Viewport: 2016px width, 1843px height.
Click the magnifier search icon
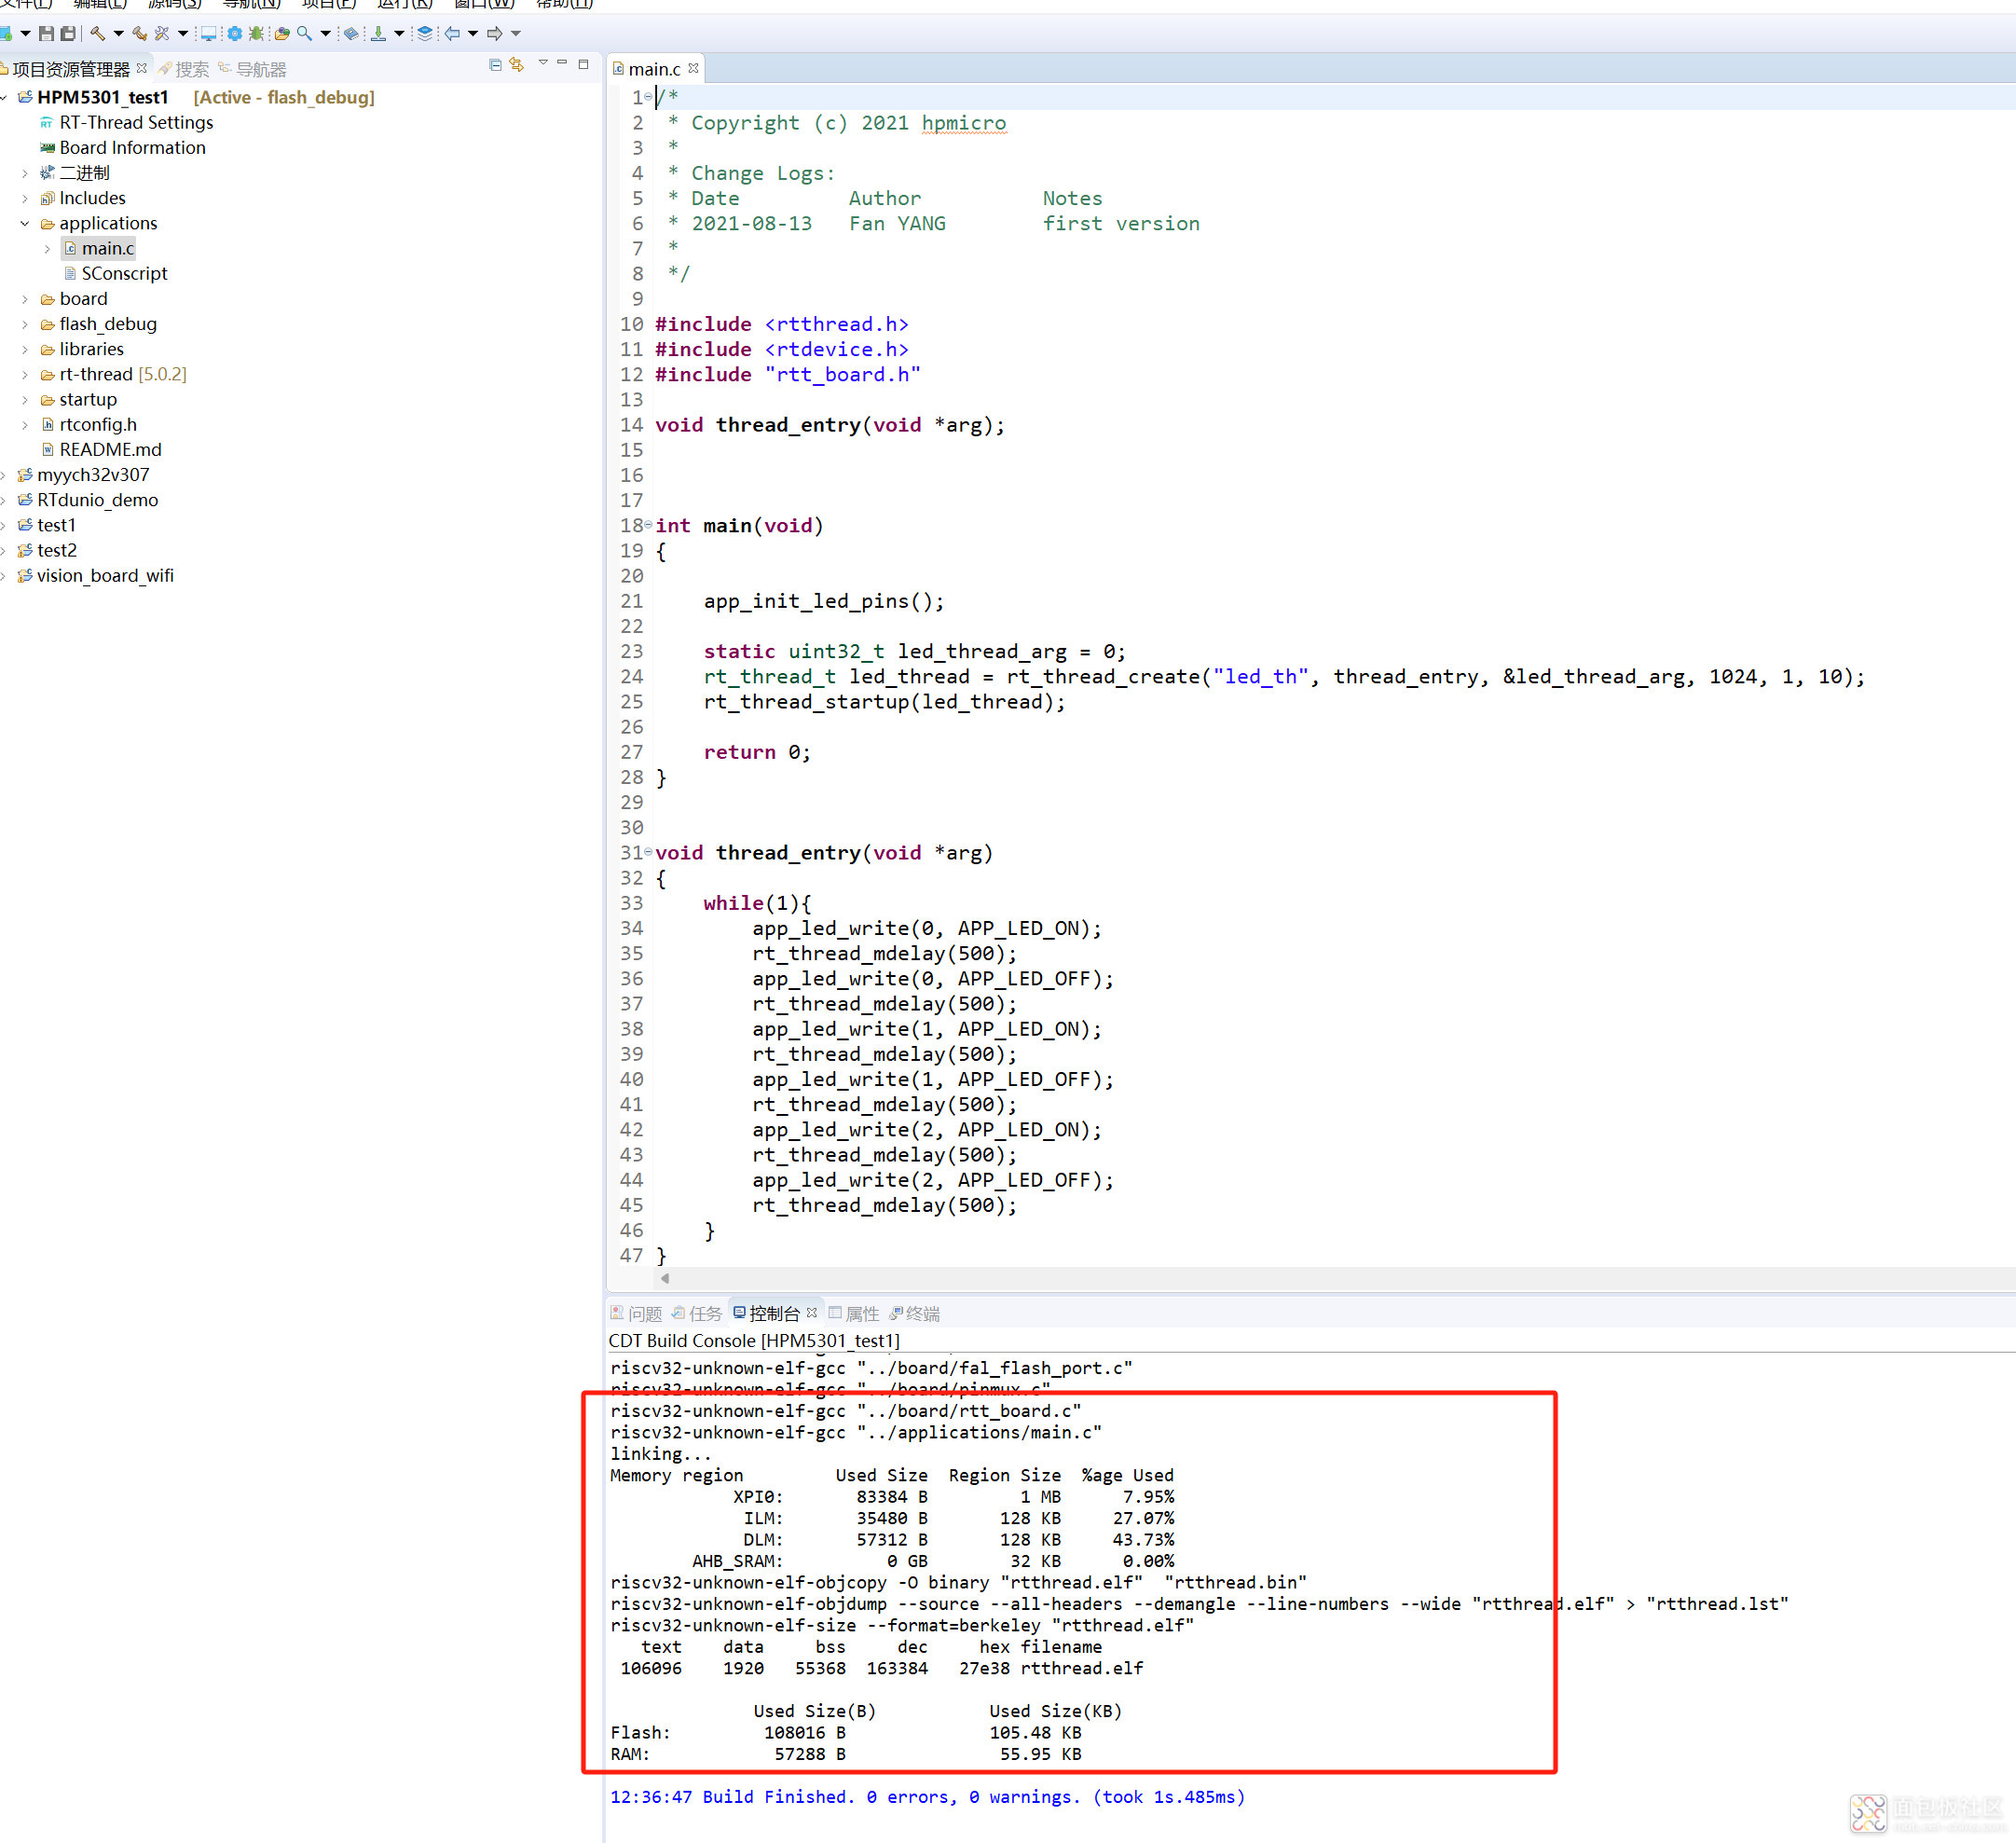pos(304,34)
